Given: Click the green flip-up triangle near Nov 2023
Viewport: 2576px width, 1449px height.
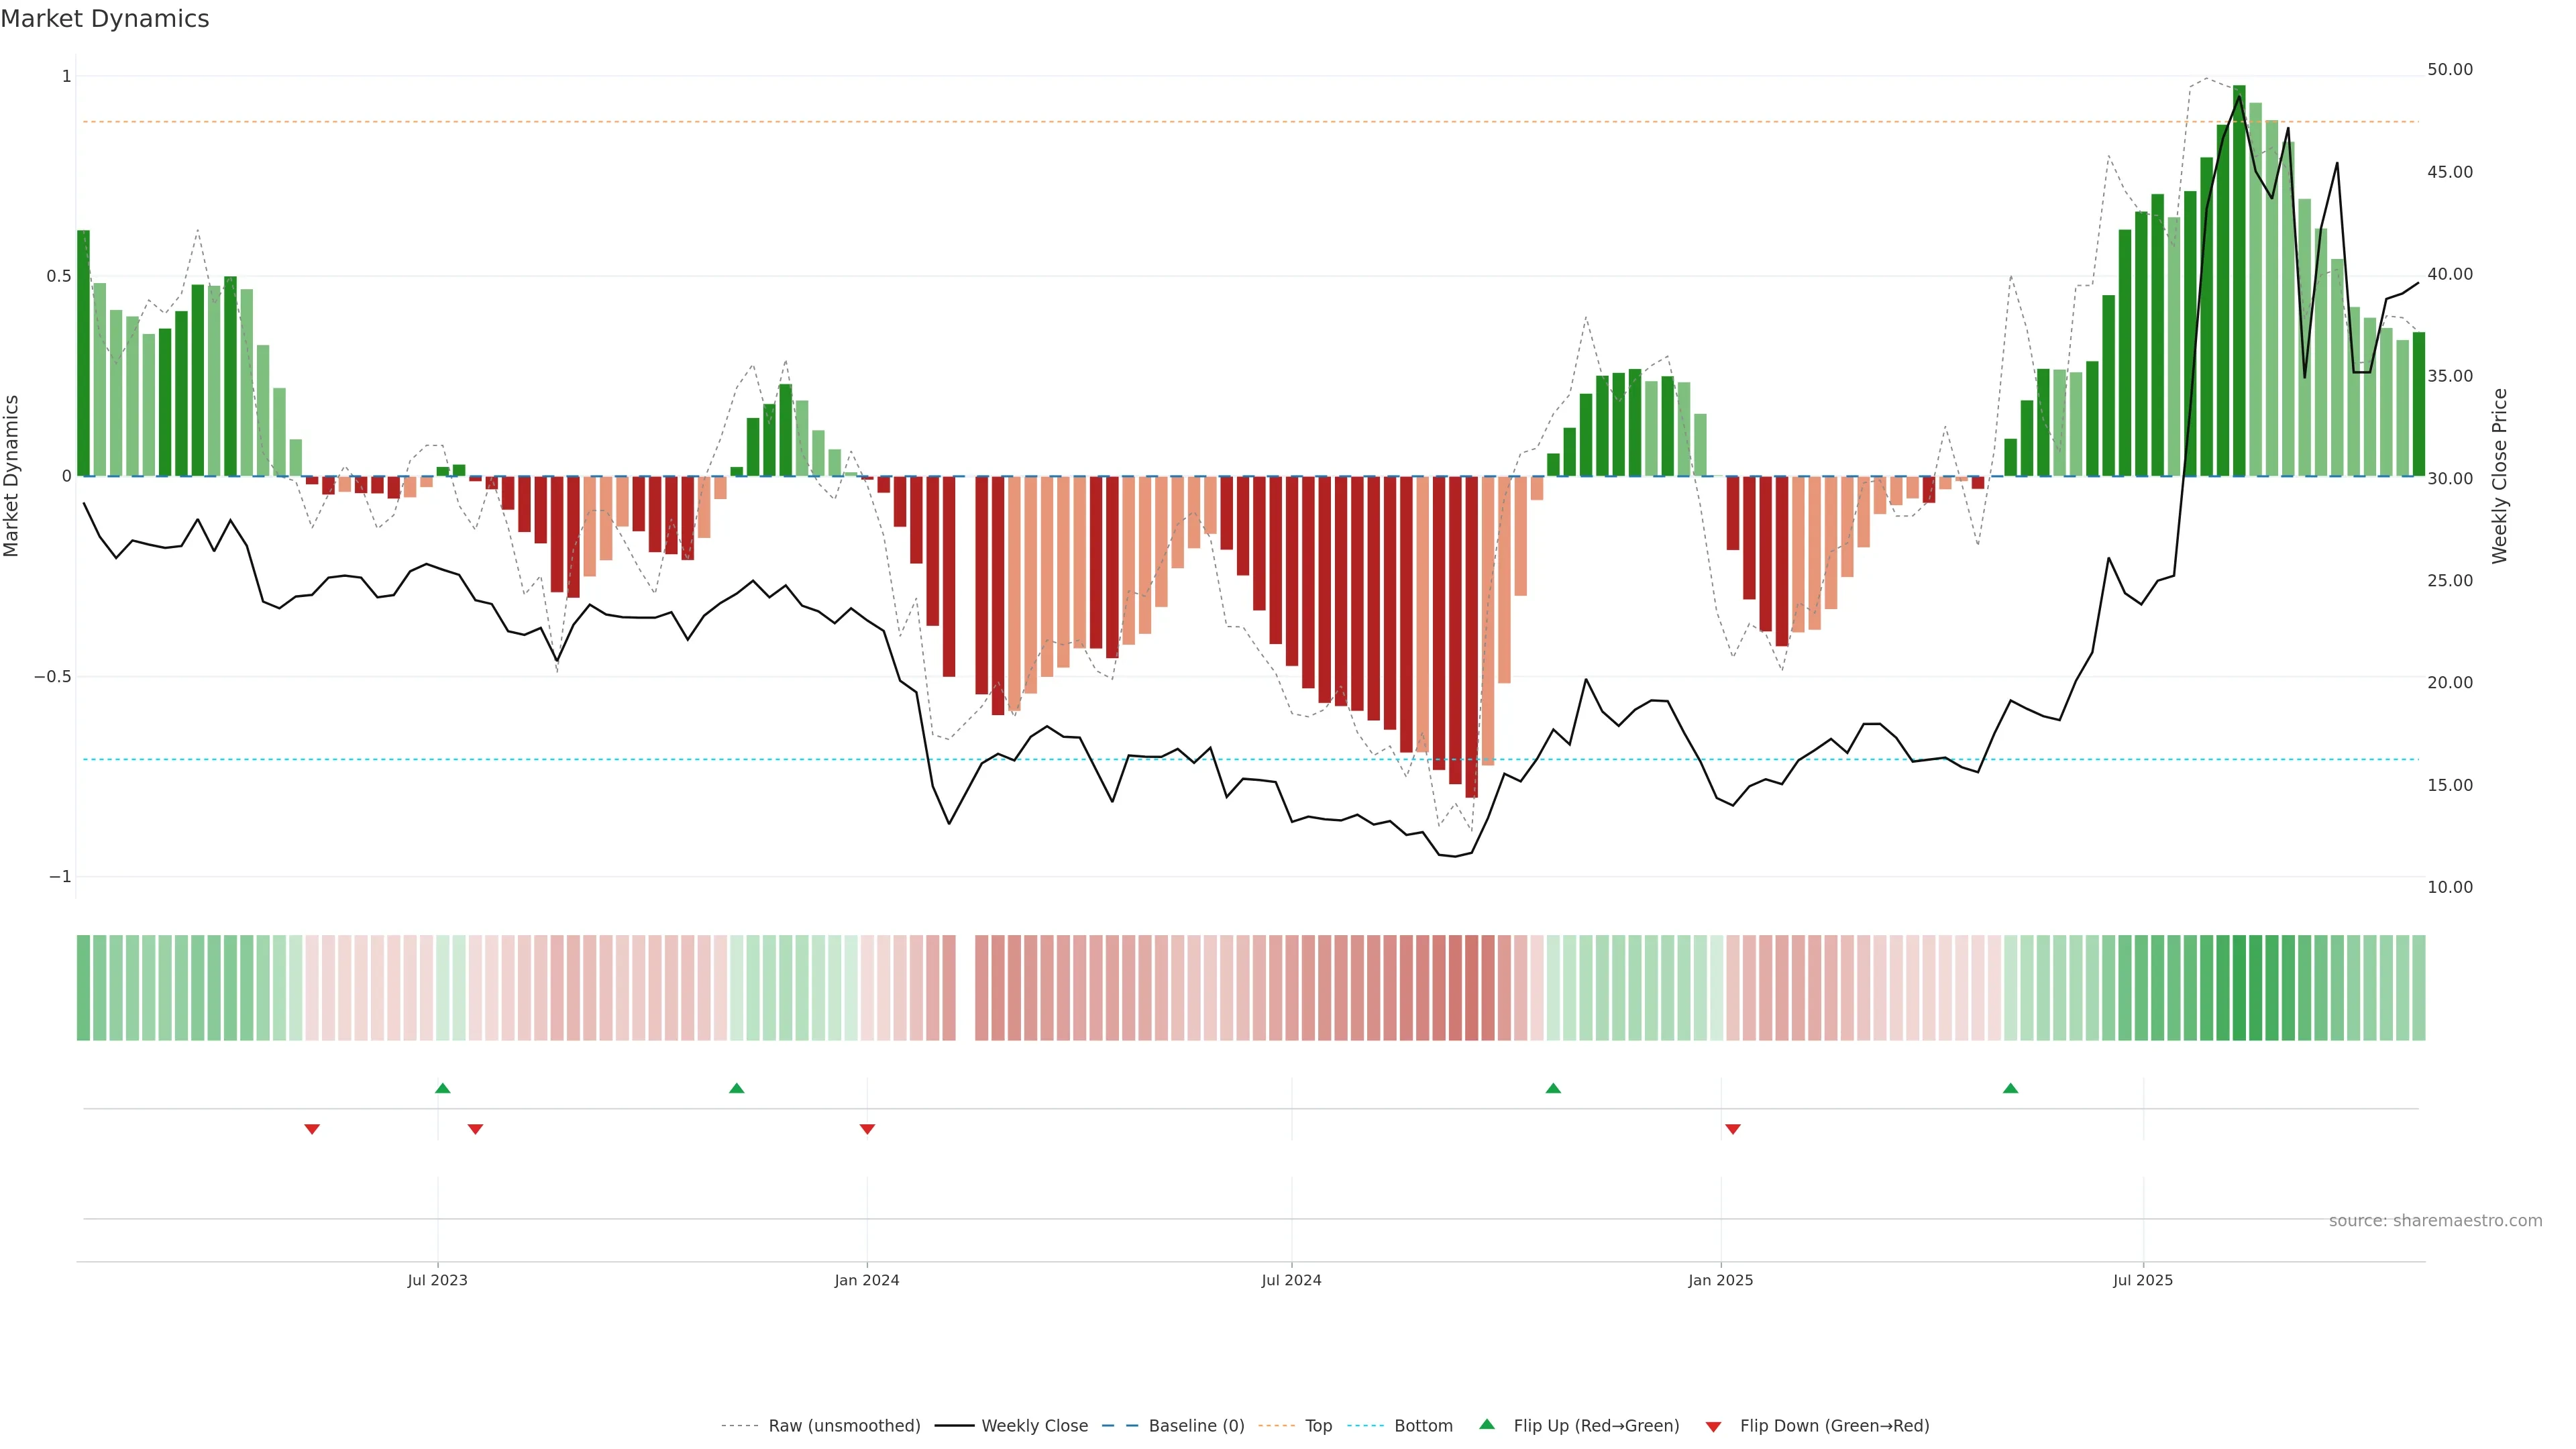Looking at the screenshot, I should [x=737, y=1088].
